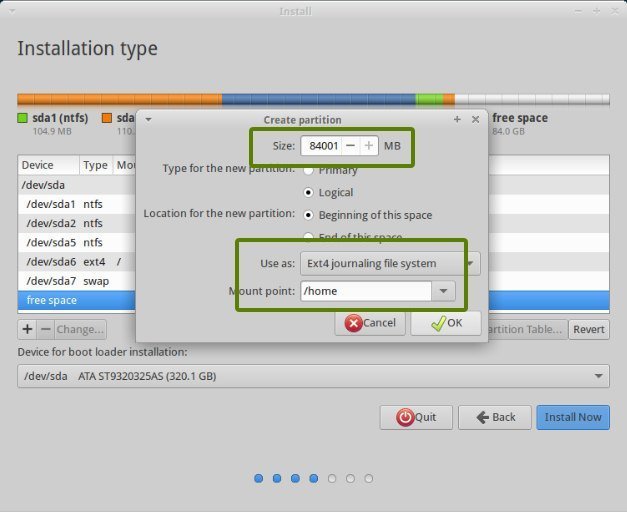
Task: Click the white free space bar segment
Action: click(532, 99)
